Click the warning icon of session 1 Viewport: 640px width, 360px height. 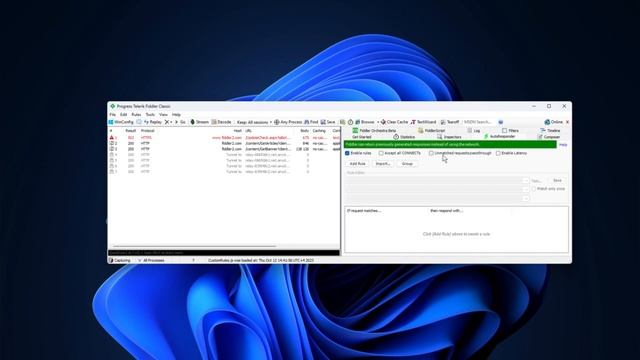point(111,138)
